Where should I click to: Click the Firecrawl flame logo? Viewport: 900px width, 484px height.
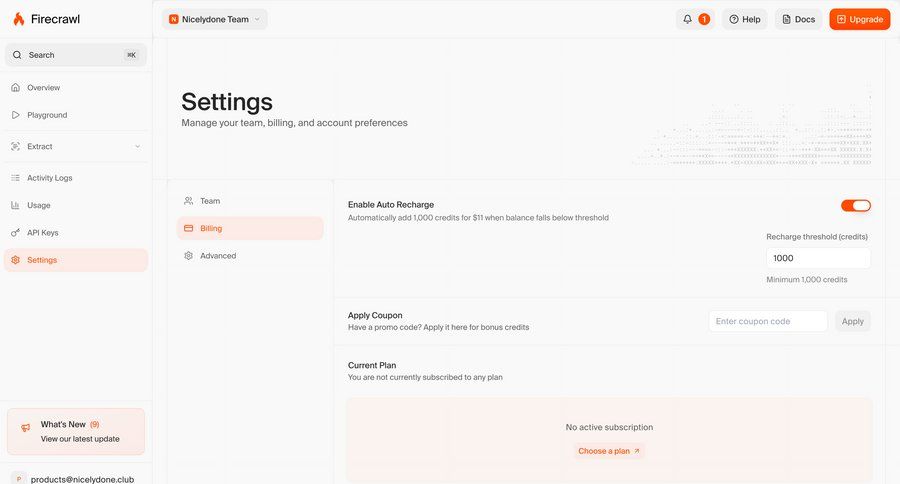(x=19, y=19)
